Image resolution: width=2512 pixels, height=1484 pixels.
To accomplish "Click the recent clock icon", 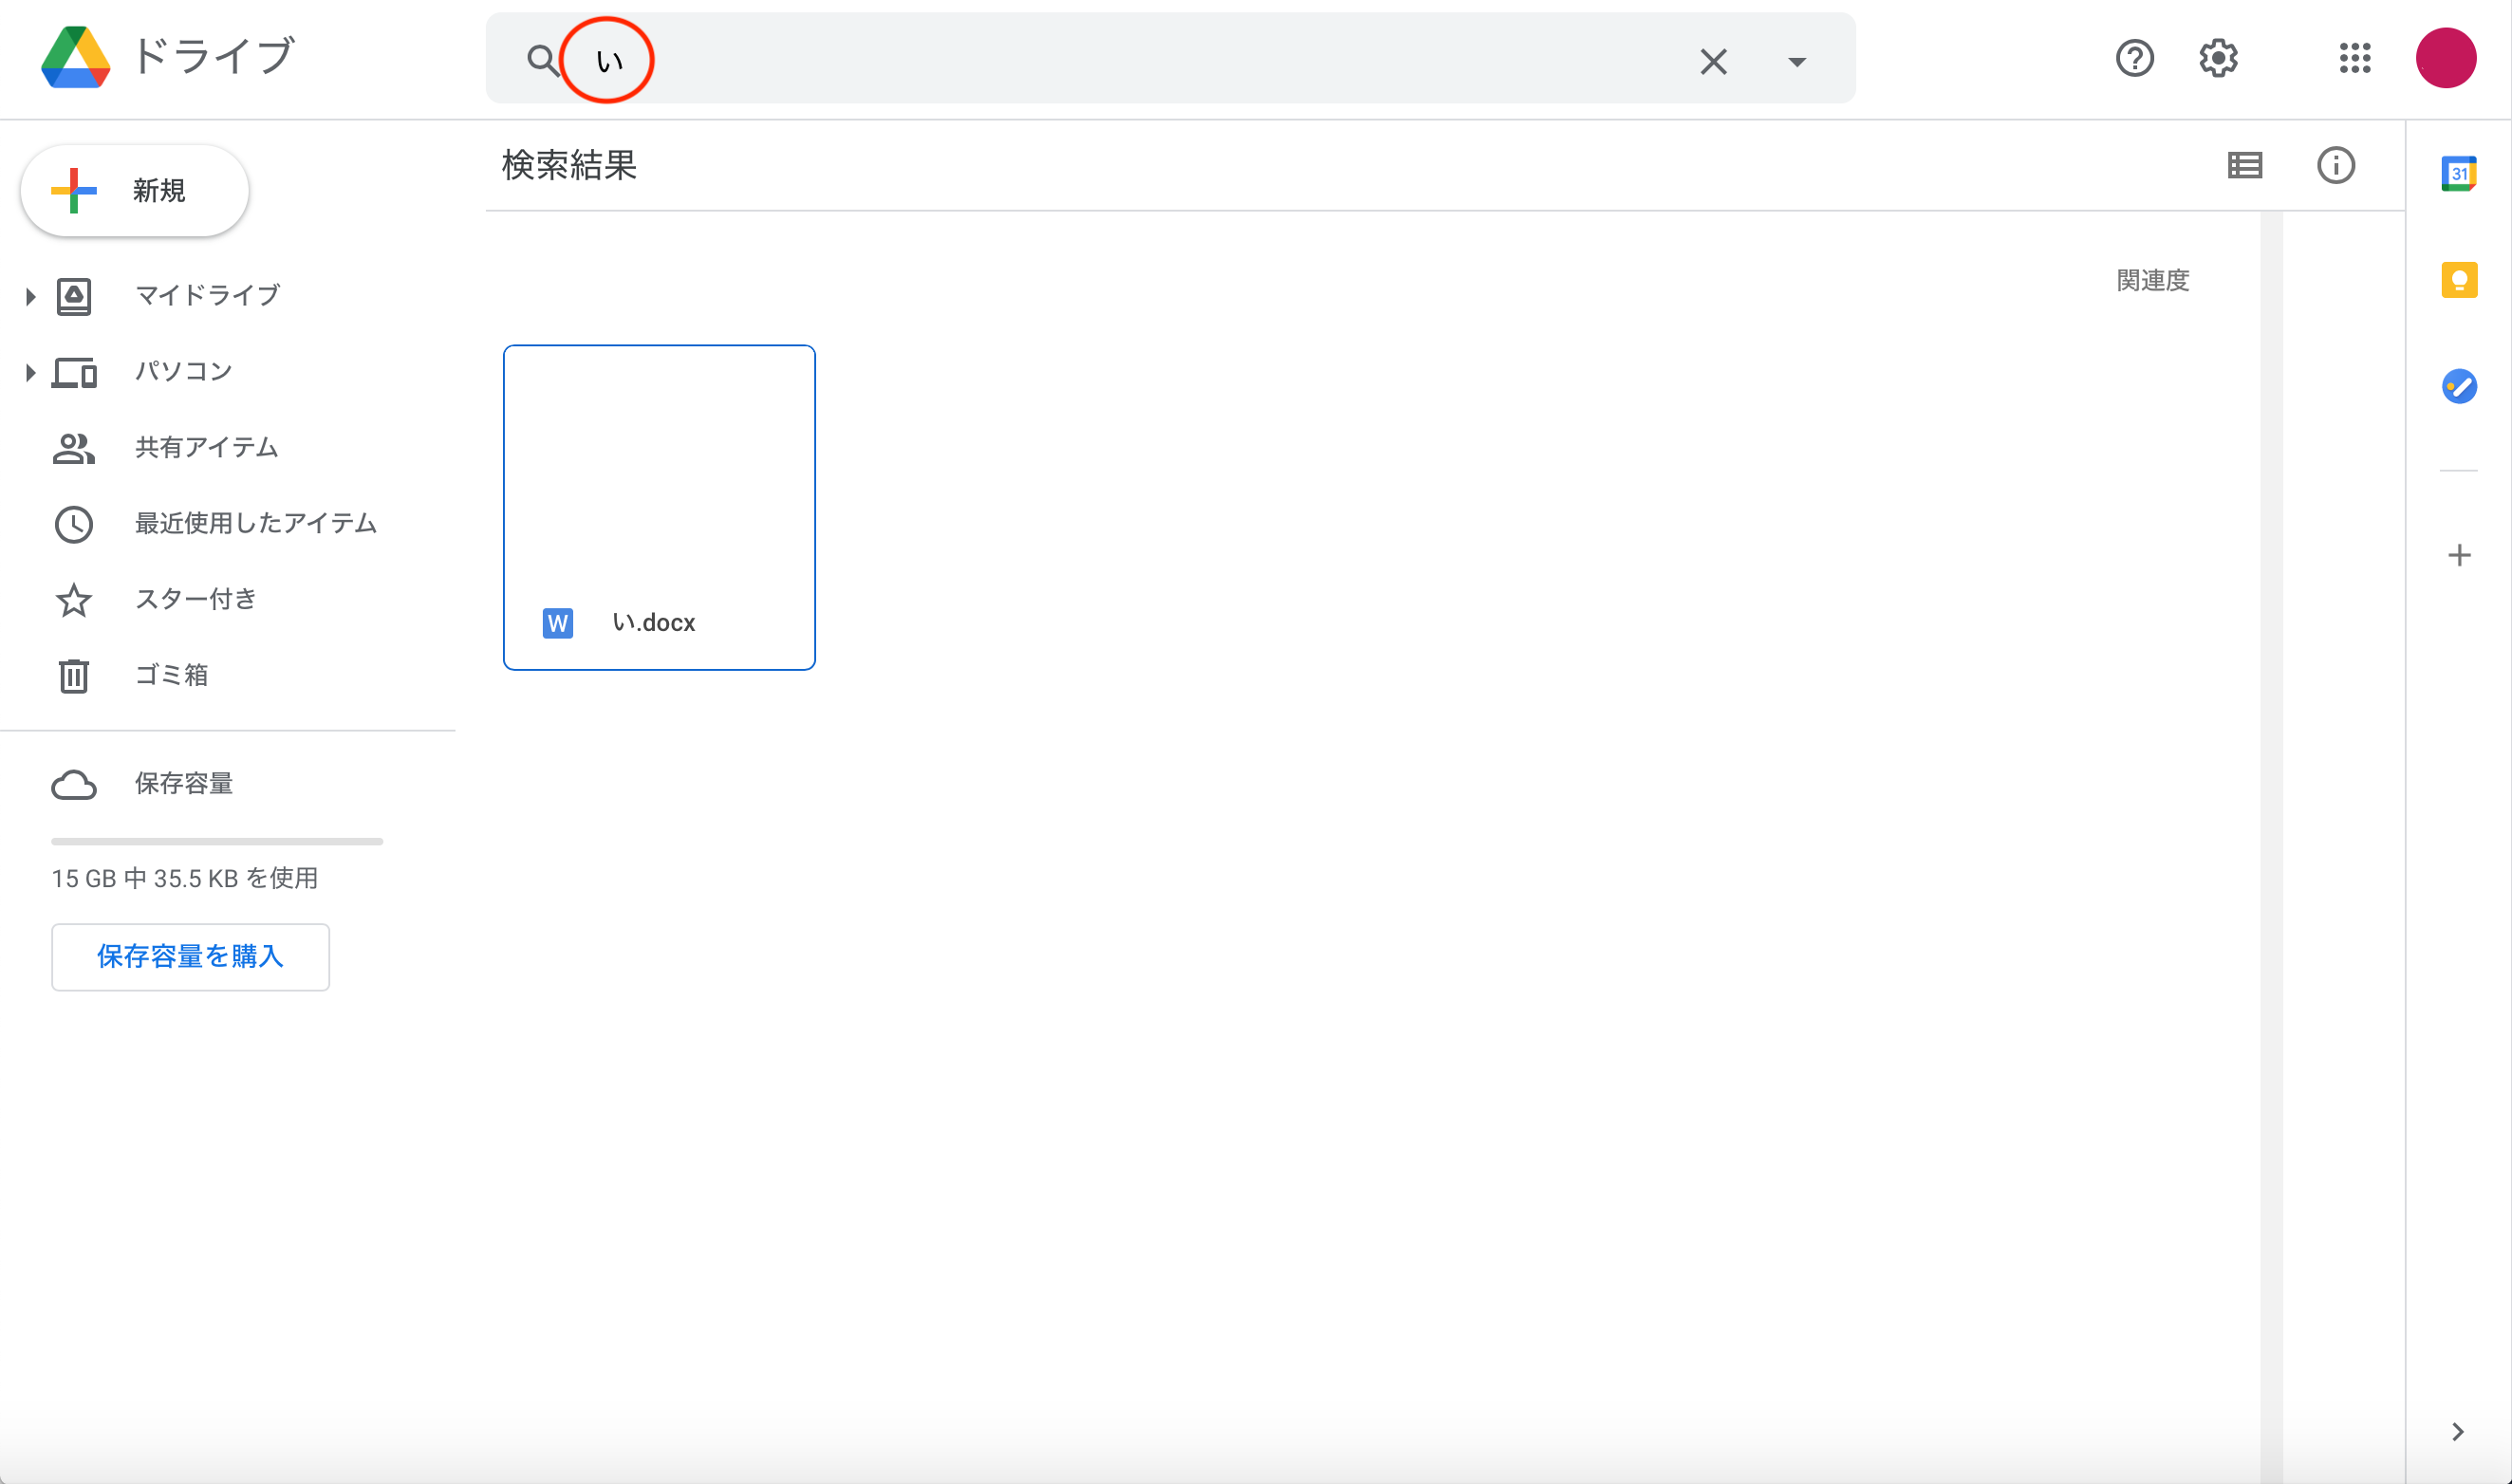I will click(73, 525).
